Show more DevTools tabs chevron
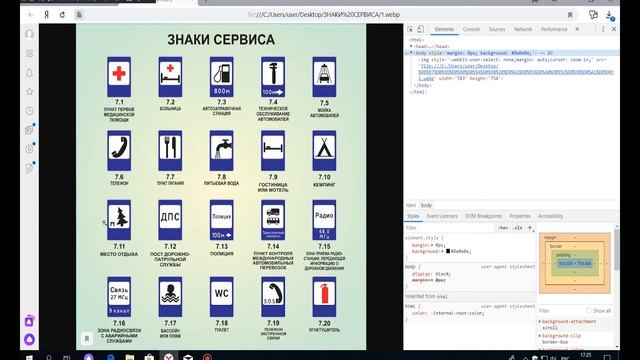The height and width of the screenshot is (360, 640). click(577, 29)
